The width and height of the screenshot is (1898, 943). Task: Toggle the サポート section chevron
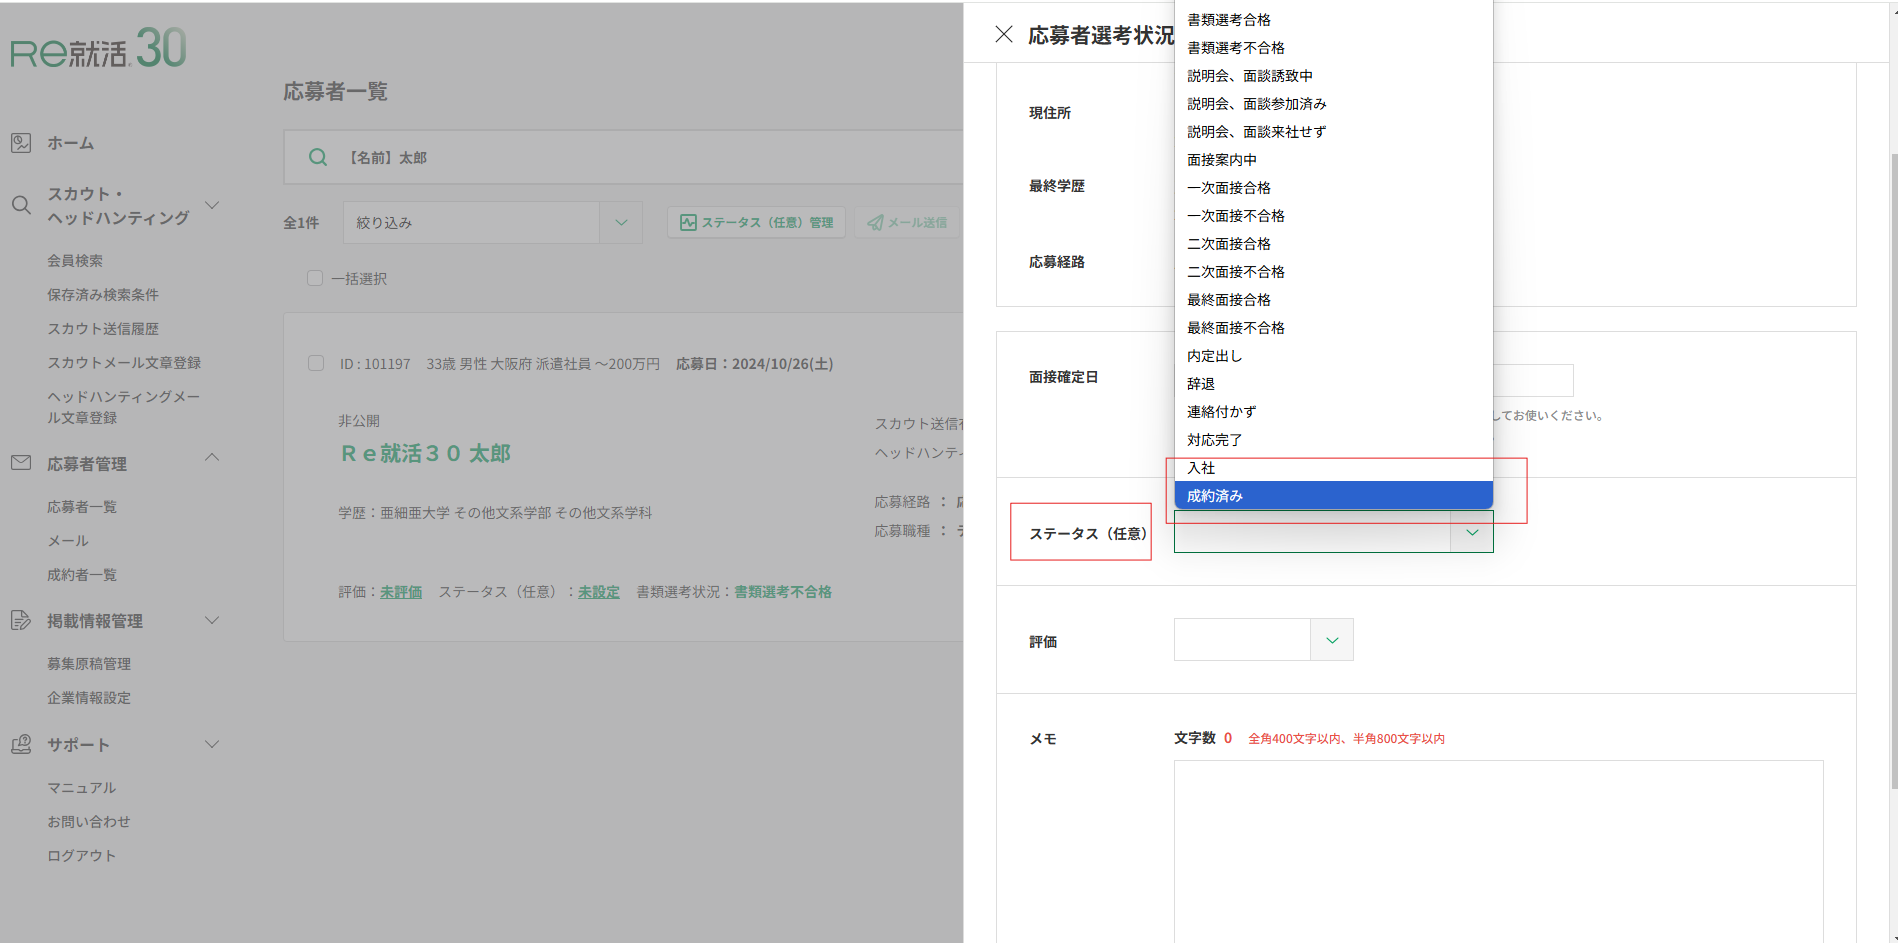[x=212, y=744]
